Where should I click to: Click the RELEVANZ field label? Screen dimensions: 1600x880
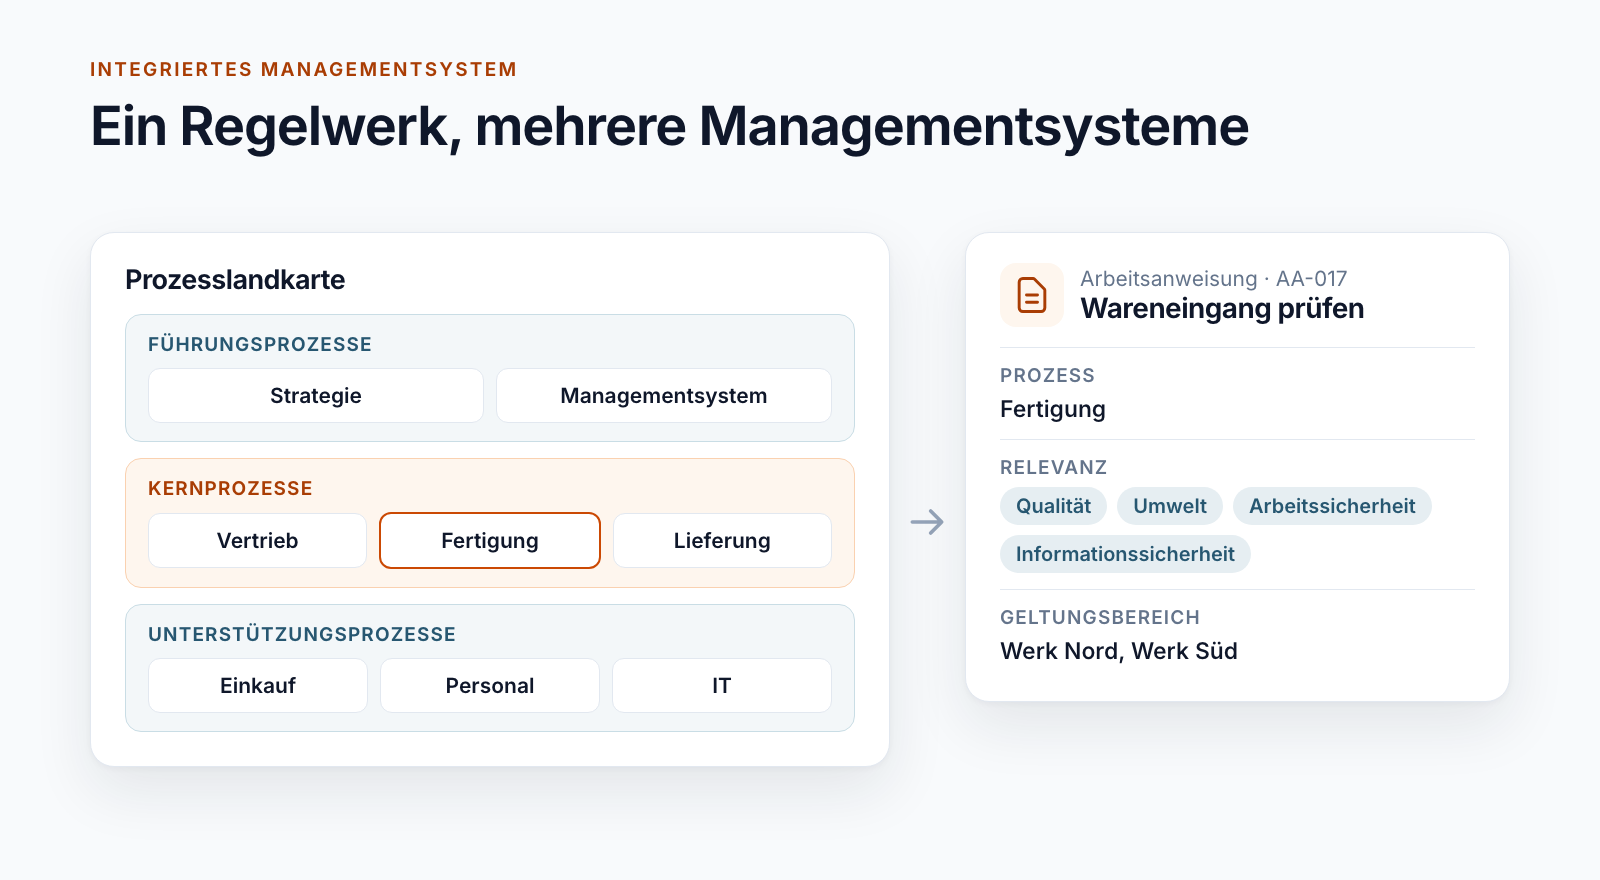tap(1053, 467)
